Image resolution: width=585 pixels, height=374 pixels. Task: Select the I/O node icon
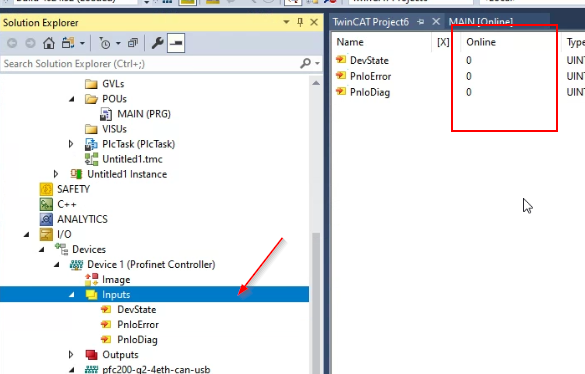pos(46,234)
